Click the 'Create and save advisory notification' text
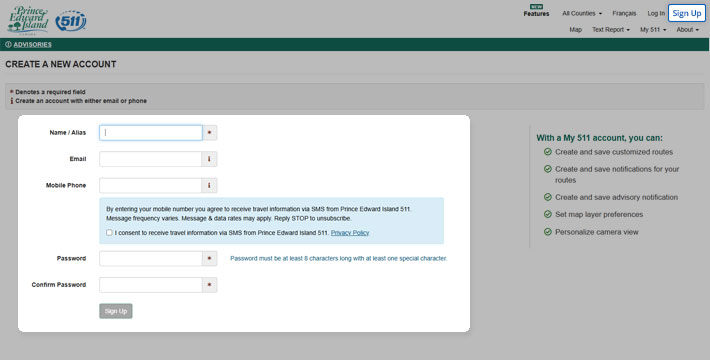Image resolution: width=710 pixels, height=360 pixels. pos(616,197)
